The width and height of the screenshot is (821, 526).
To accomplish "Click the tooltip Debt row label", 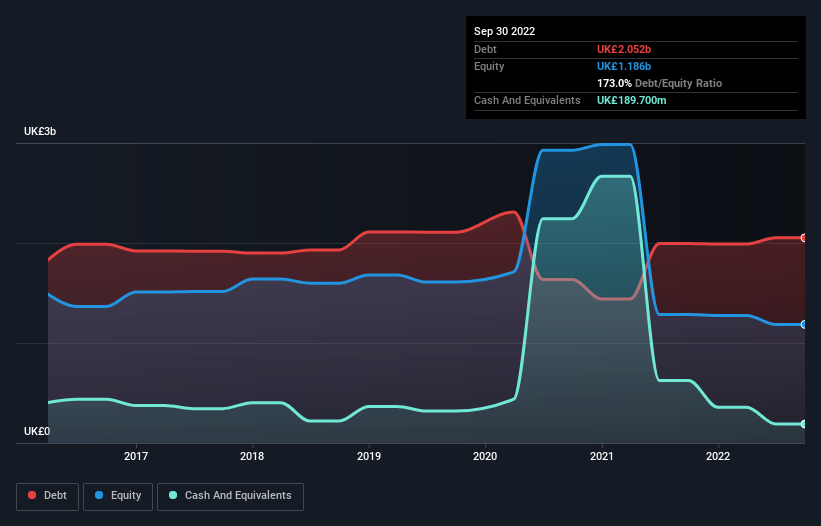I will point(485,49).
